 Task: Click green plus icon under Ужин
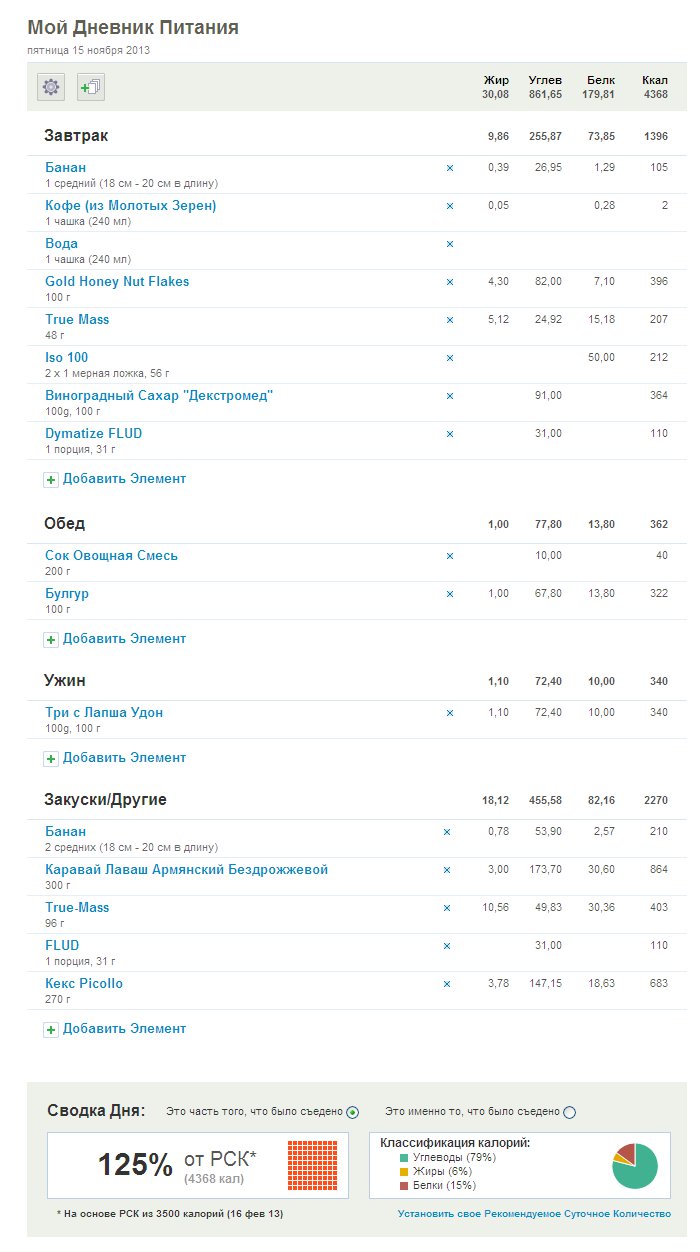tap(51, 759)
